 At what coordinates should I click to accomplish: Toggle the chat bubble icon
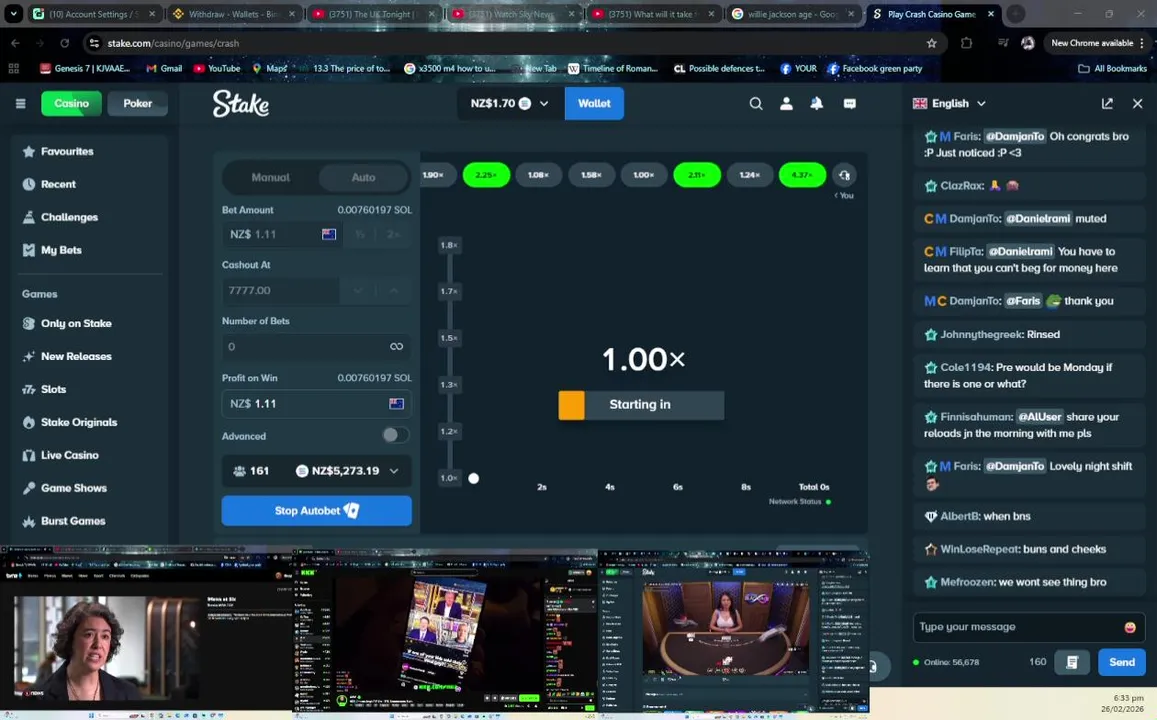coord(849,103)
